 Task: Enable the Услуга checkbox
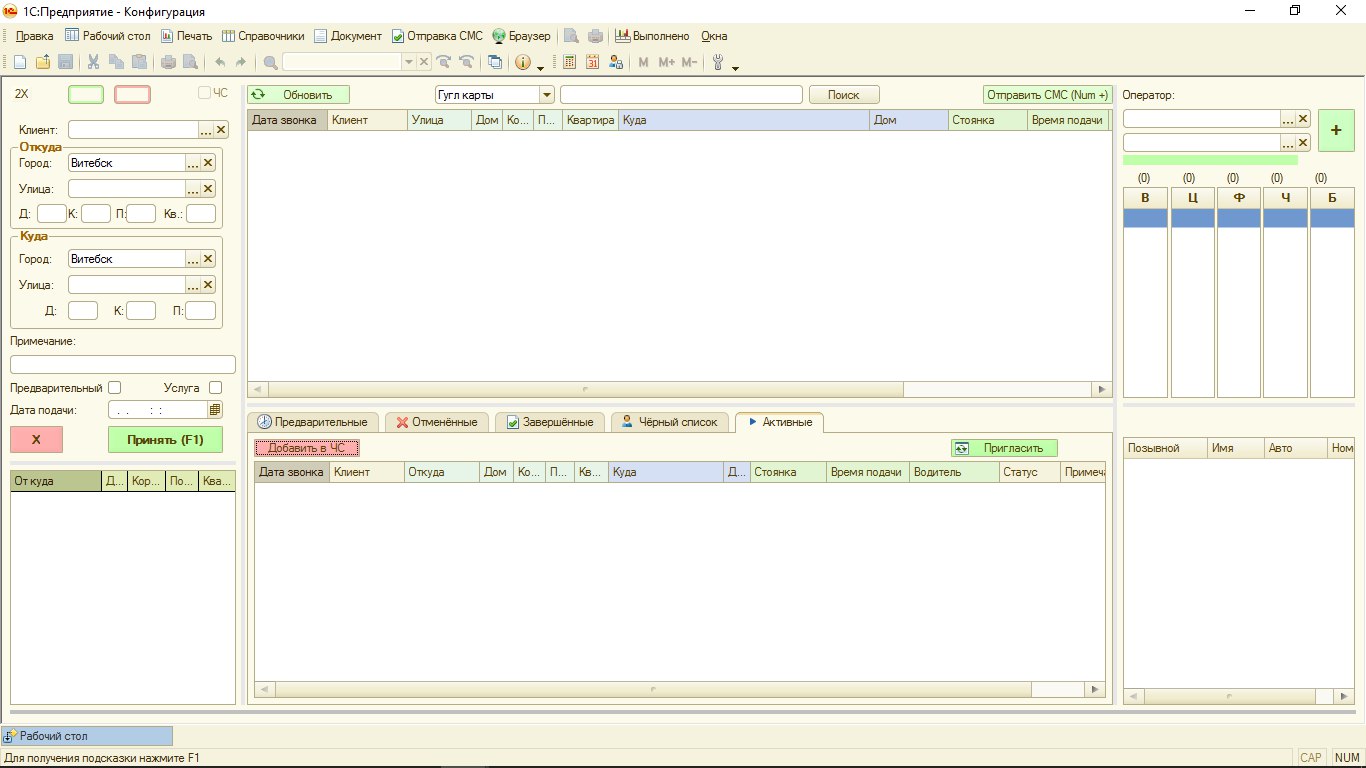[x=215, y=387]
